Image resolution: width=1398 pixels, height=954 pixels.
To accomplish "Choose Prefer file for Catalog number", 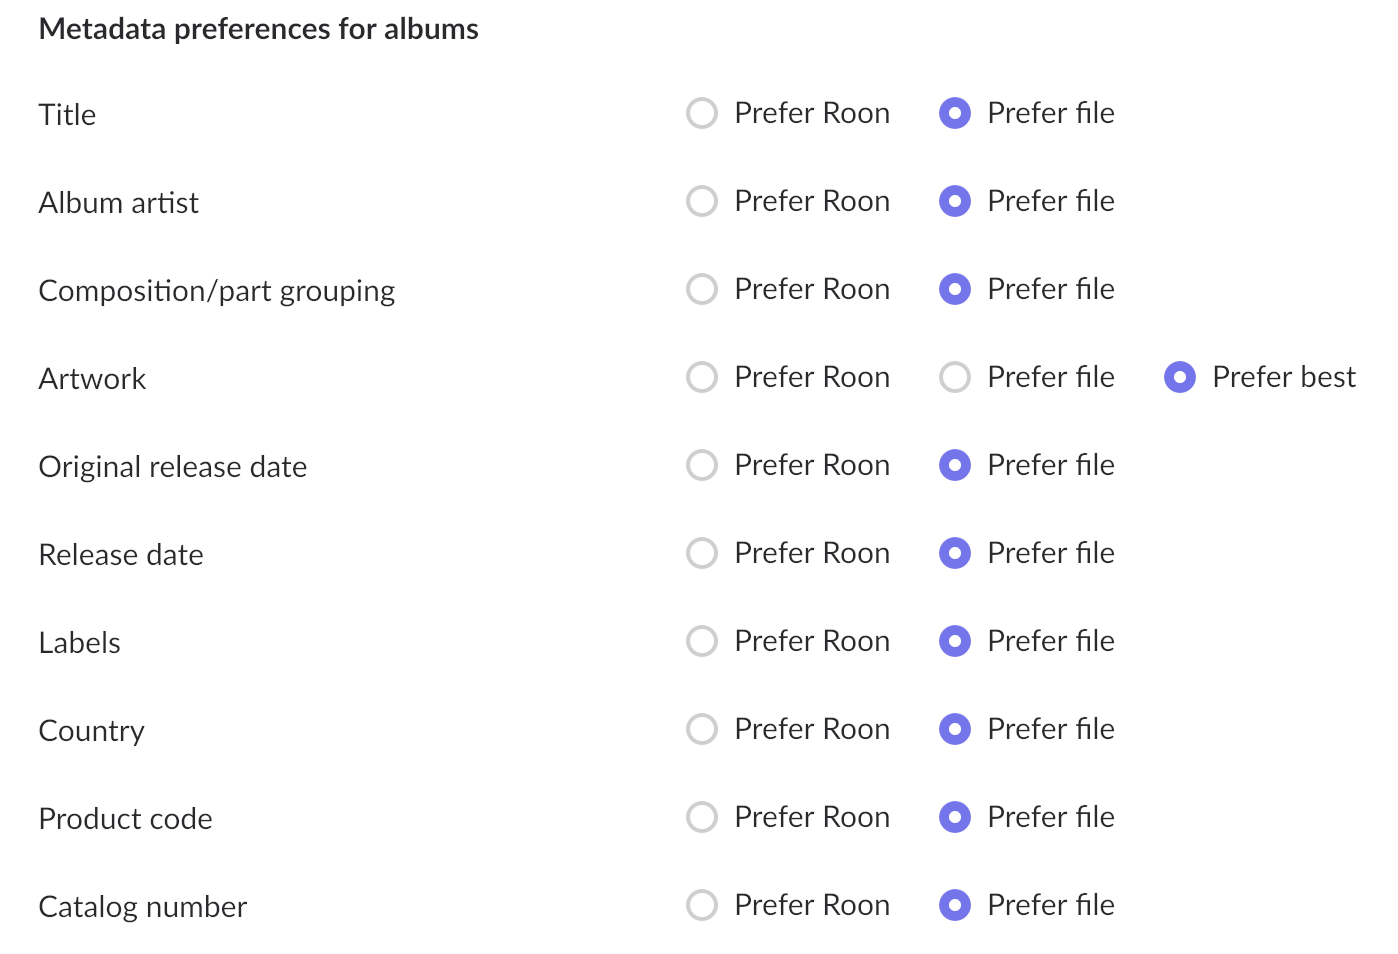I will (955, 905).
